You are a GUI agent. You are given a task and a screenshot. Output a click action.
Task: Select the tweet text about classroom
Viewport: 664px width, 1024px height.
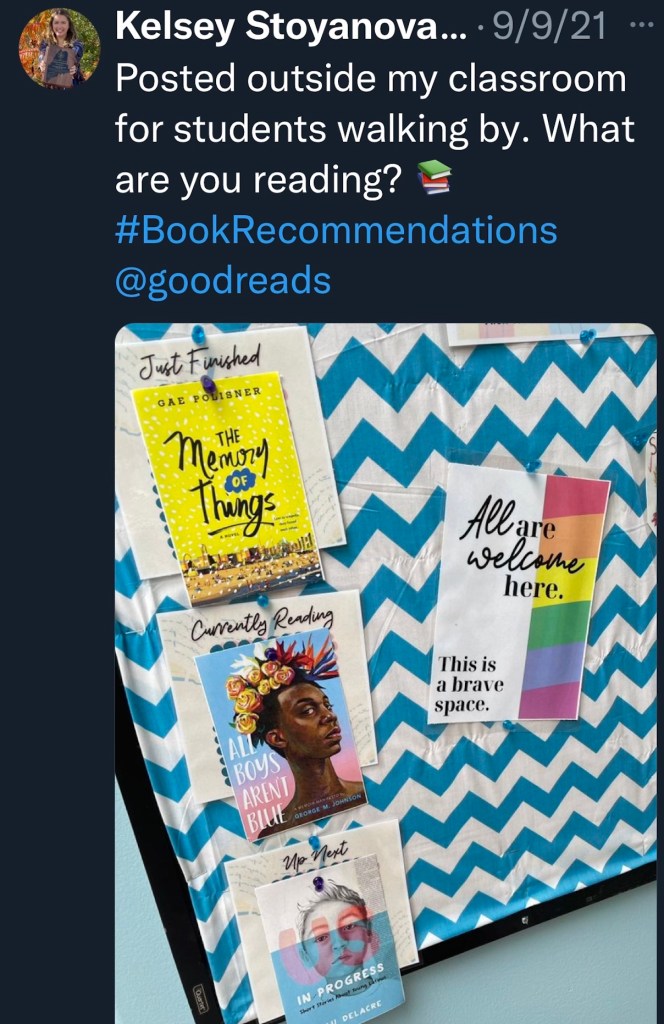[375, 129]
